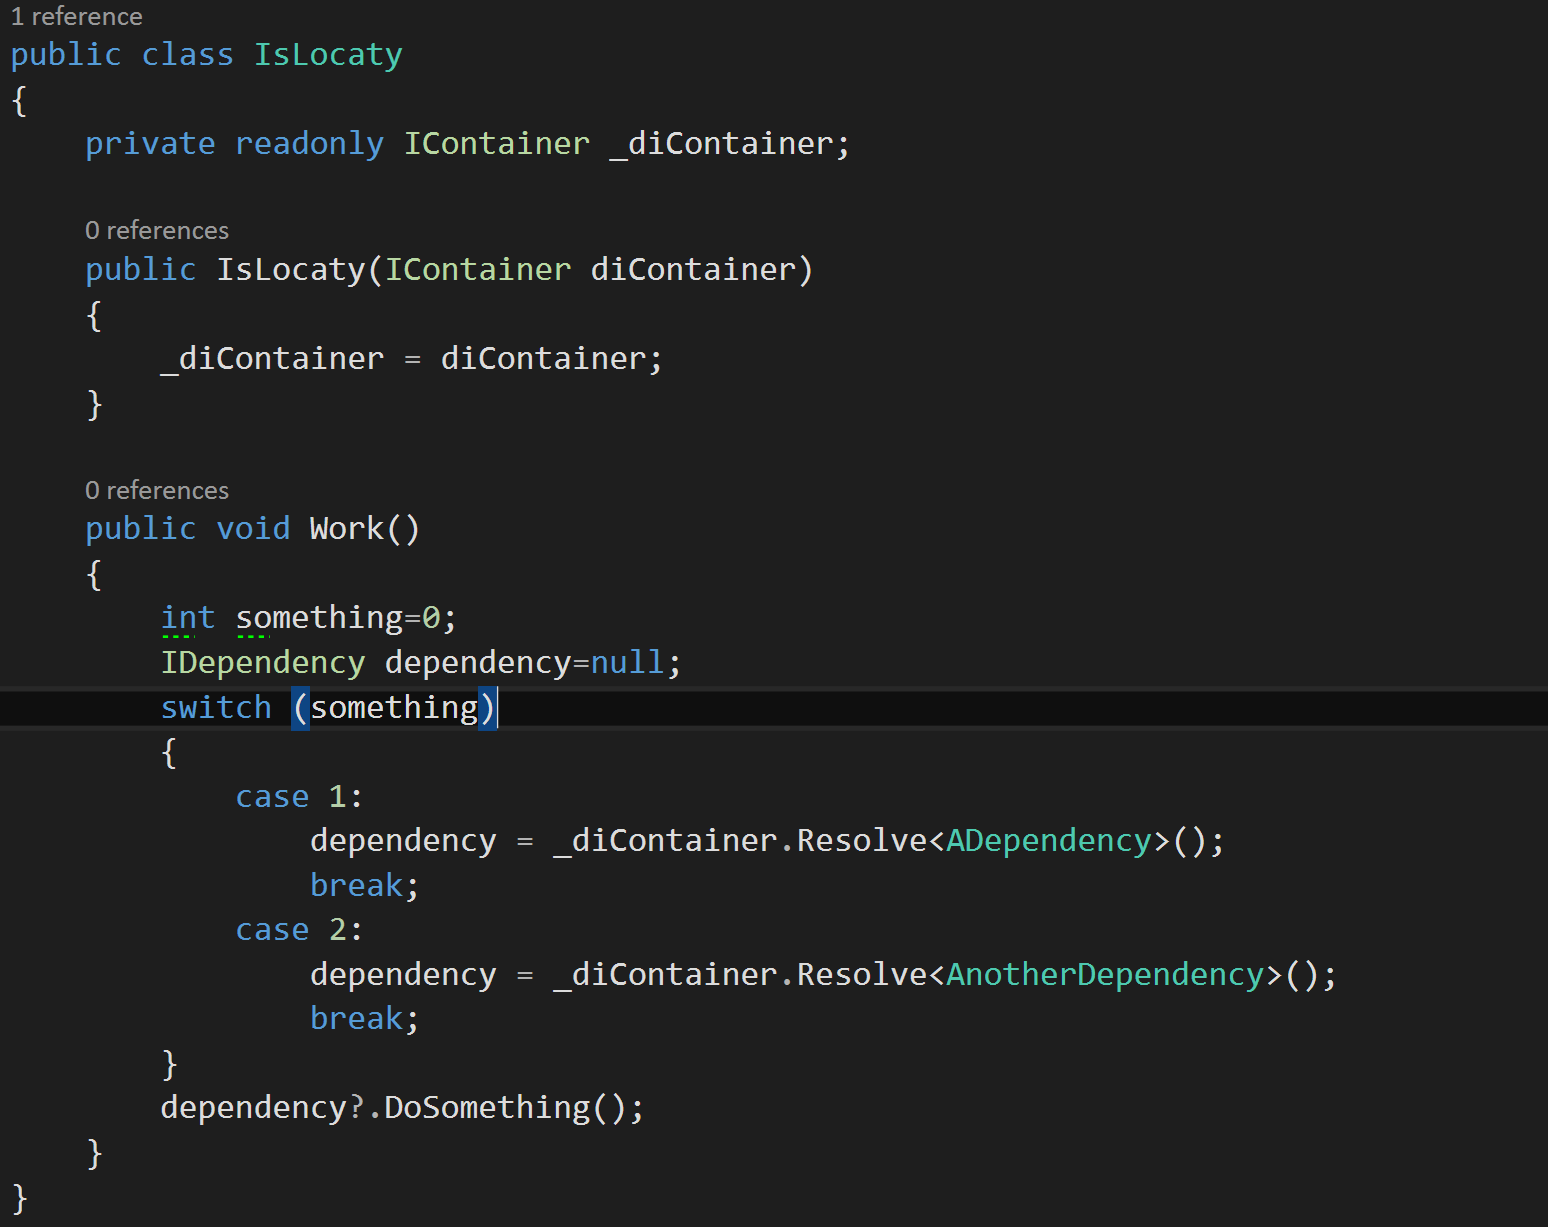This screenshot has height=1227, width=1548.
Task: Click the class name IsLocaty in declaration
Action: pyautogui.click(x=328, y=55)
